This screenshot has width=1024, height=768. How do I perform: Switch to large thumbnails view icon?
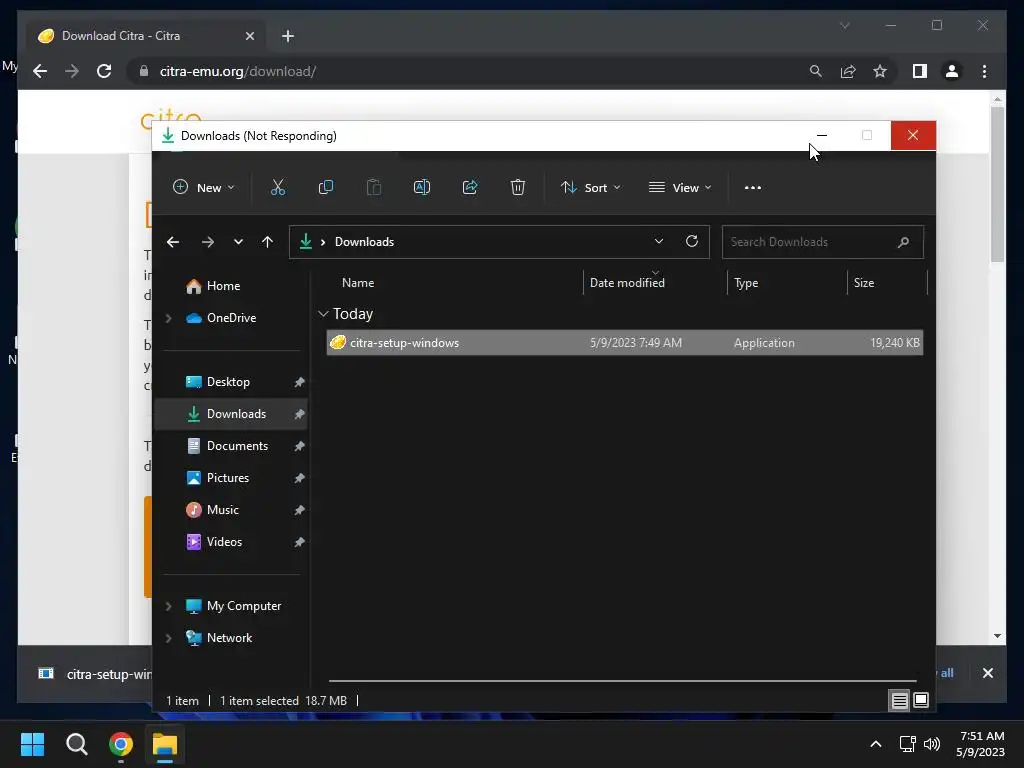point(921,701)
